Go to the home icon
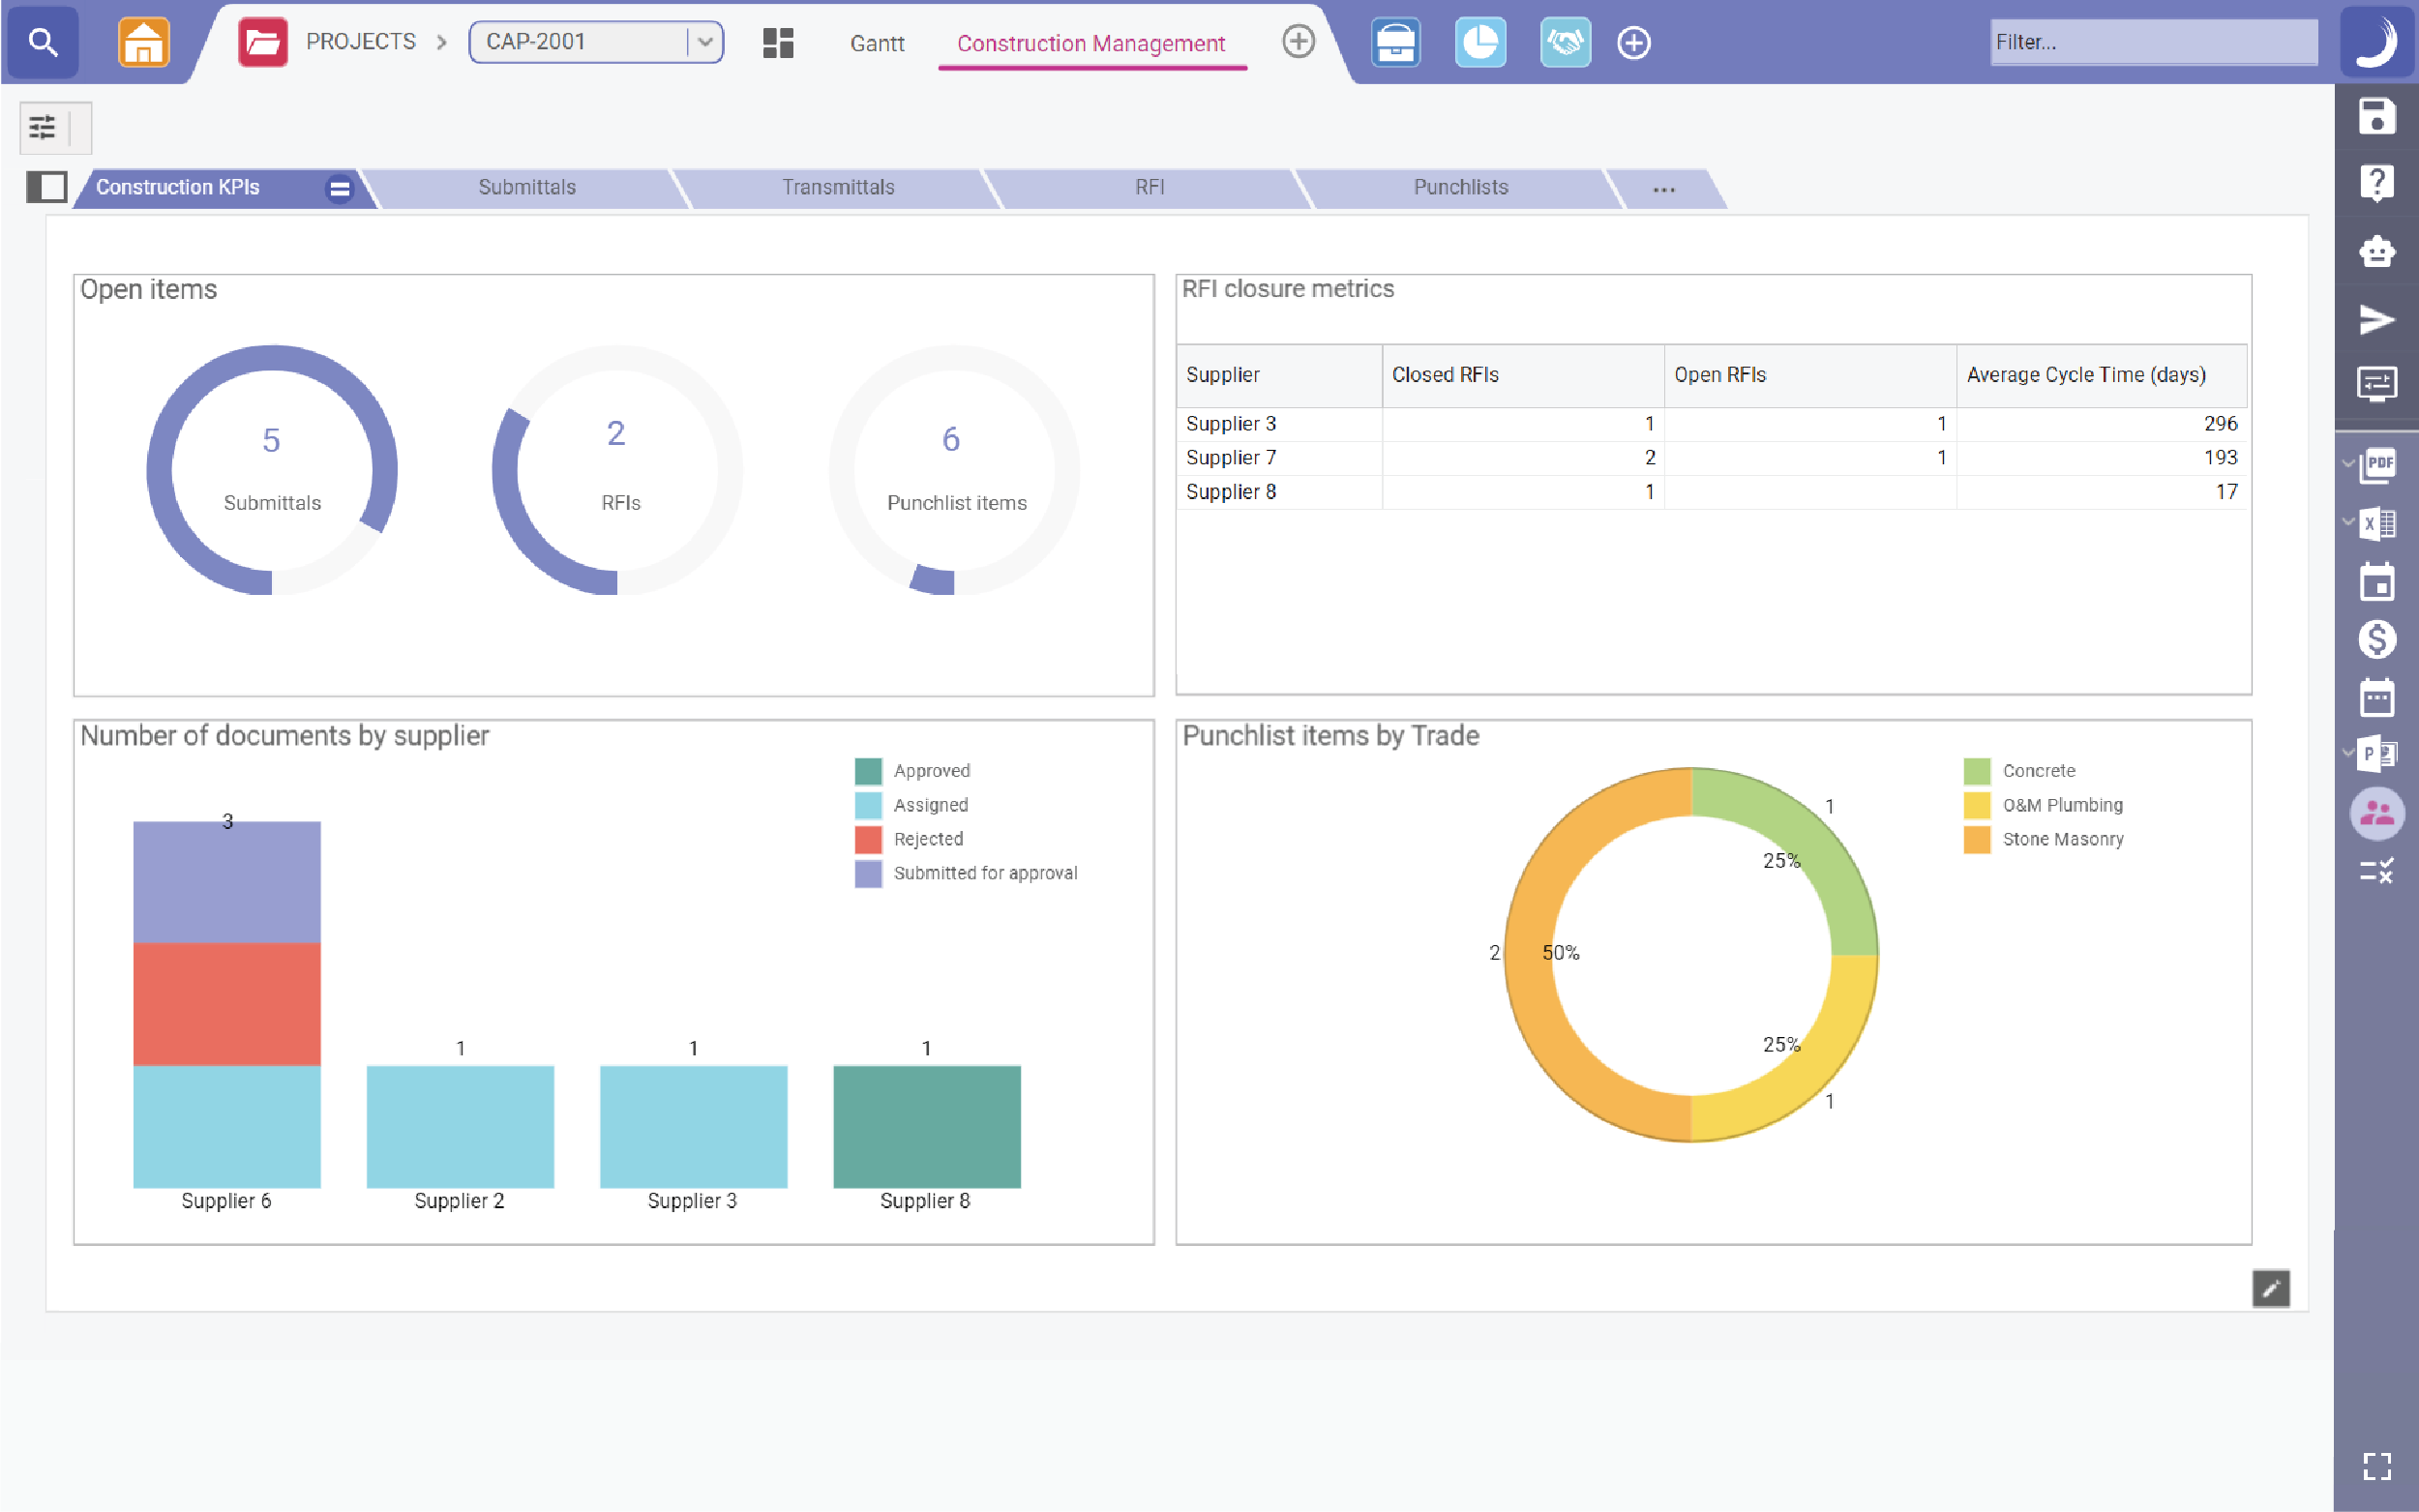 [x=143, y=42]
